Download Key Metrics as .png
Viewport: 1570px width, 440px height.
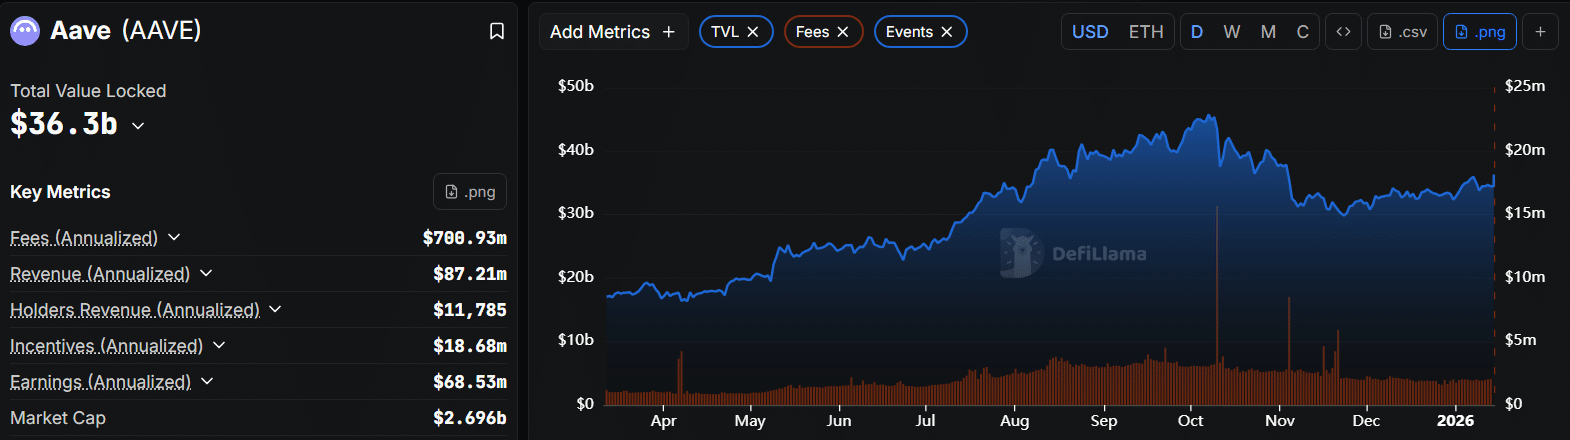point(470,192)
